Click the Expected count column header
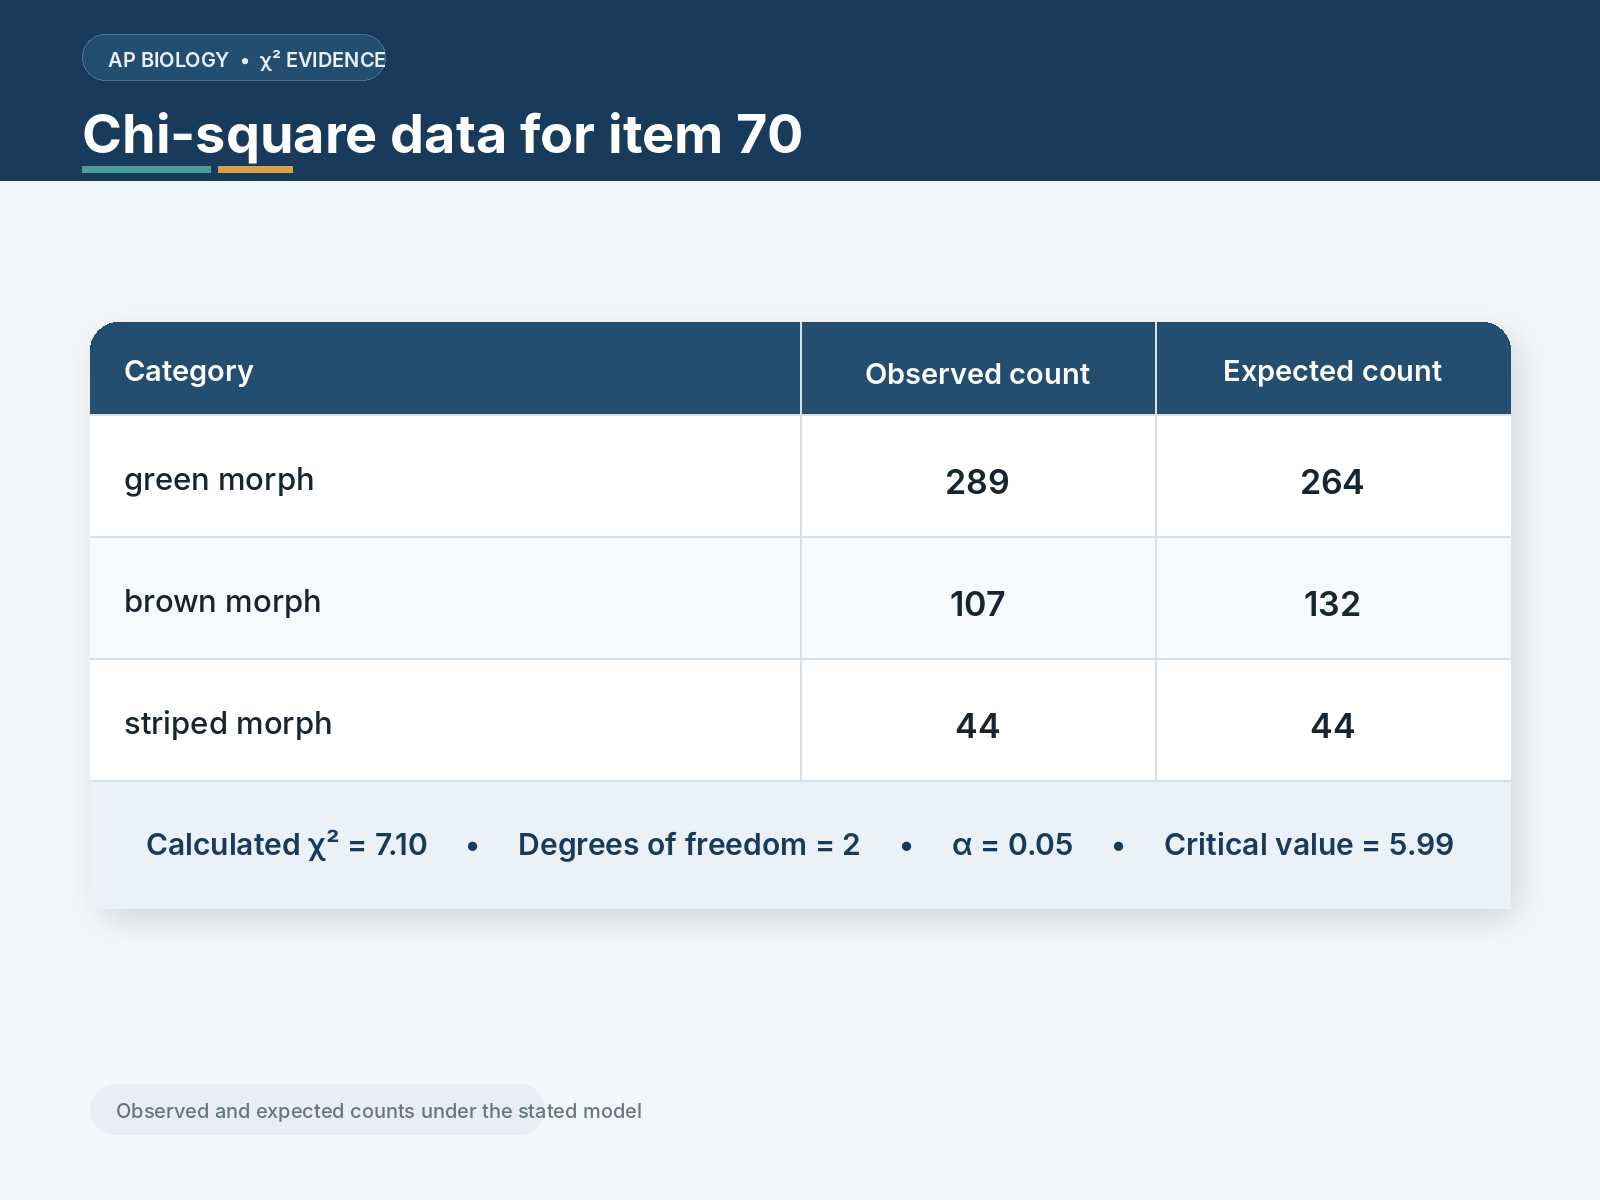This screenshot has width=1600, height=1200. [x=1332, y=371]
